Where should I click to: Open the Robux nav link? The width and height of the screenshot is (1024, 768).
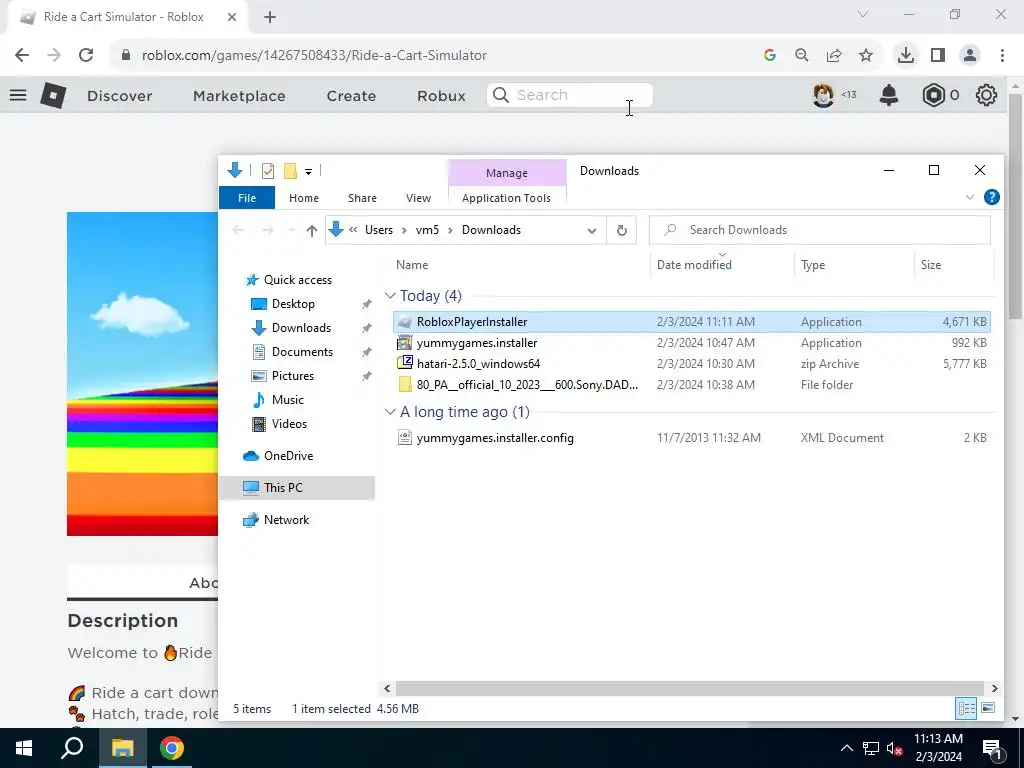pos(441,96)
